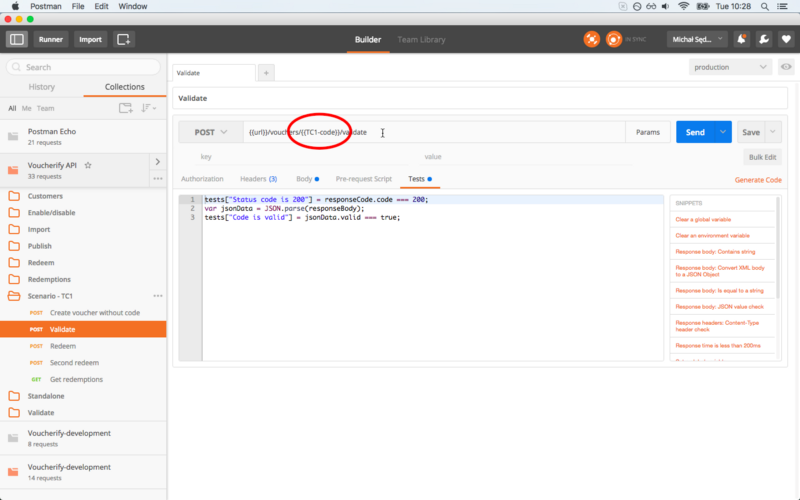Screen dimensions: 800x500
Task: Open user account dropdown Michal
Action: coord(696,39)
